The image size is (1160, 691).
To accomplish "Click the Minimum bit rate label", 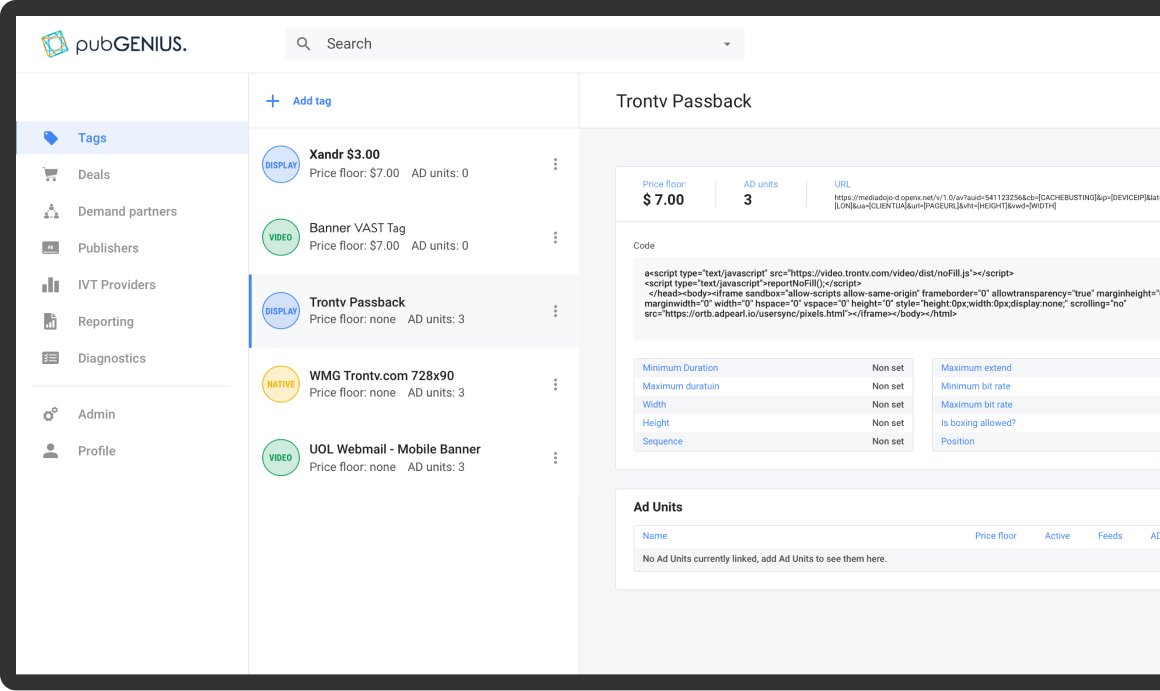I will (975, 386).
